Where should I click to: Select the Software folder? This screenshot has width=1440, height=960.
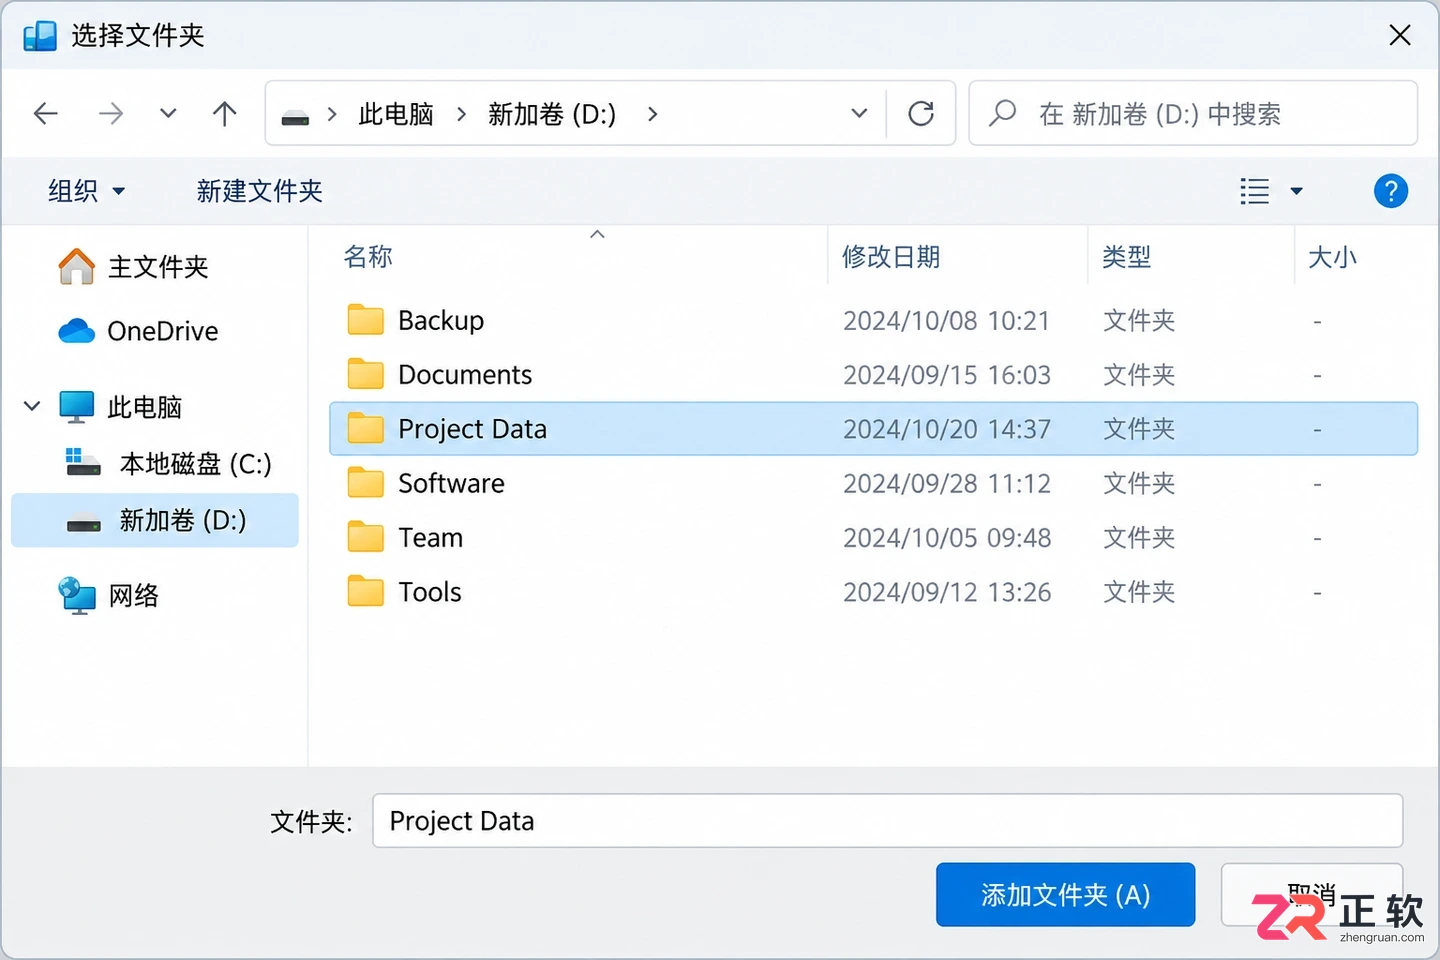pyautogui.click(x=873, y=483)
